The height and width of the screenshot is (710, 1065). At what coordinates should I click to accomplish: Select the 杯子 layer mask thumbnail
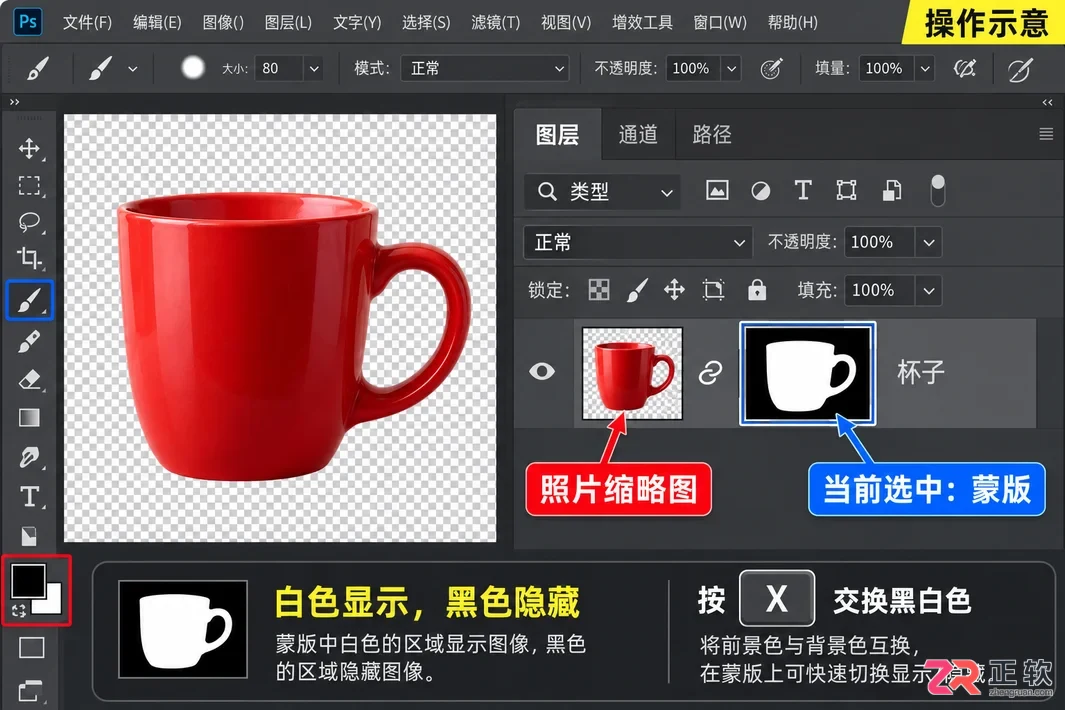[x=808, y=374]
